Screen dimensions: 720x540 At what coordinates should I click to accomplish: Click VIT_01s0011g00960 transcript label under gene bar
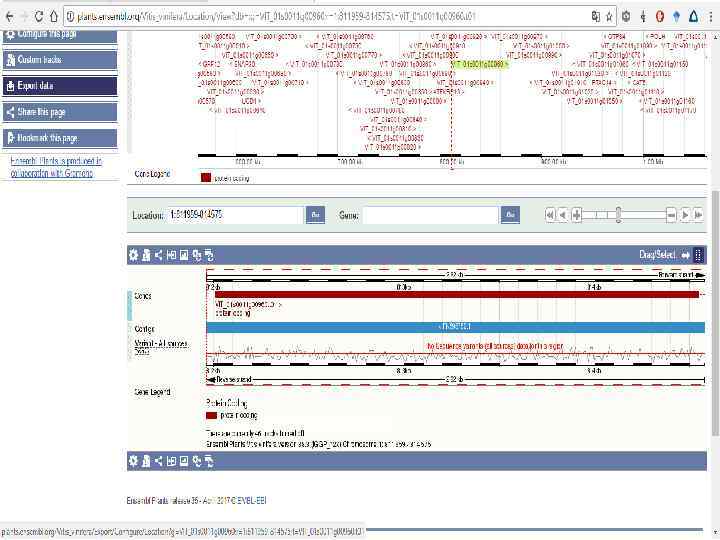[x=248, y=304]
